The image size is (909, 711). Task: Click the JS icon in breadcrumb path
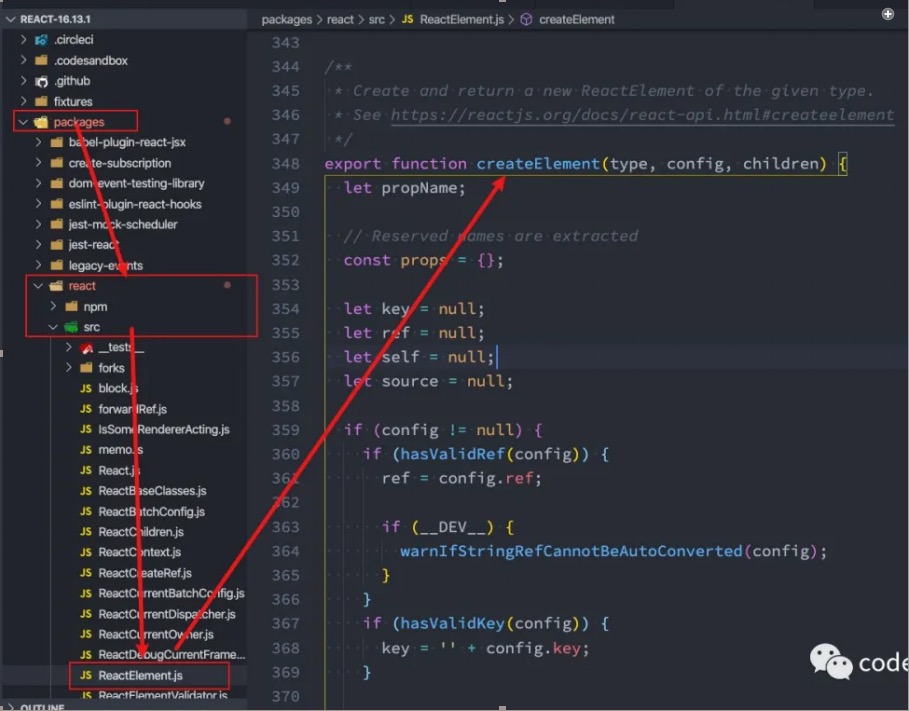click(x=408, y=19)
